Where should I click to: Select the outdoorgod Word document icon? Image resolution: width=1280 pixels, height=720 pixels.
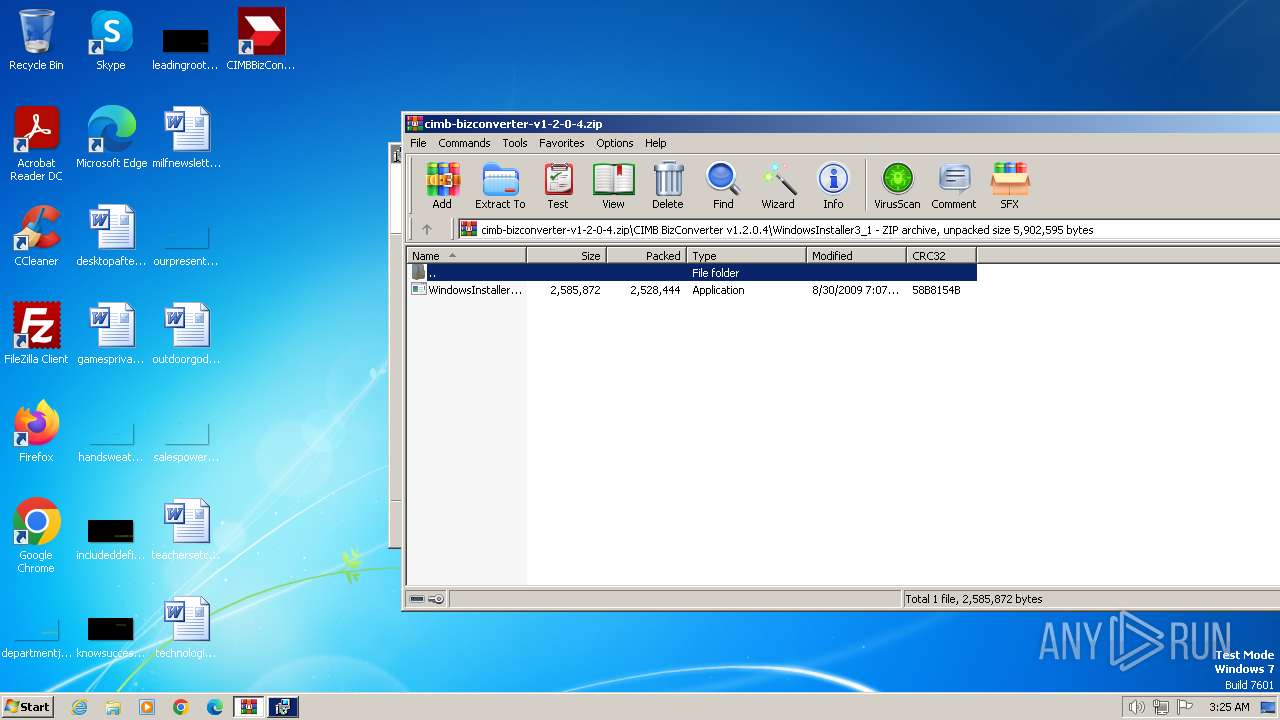186,334
